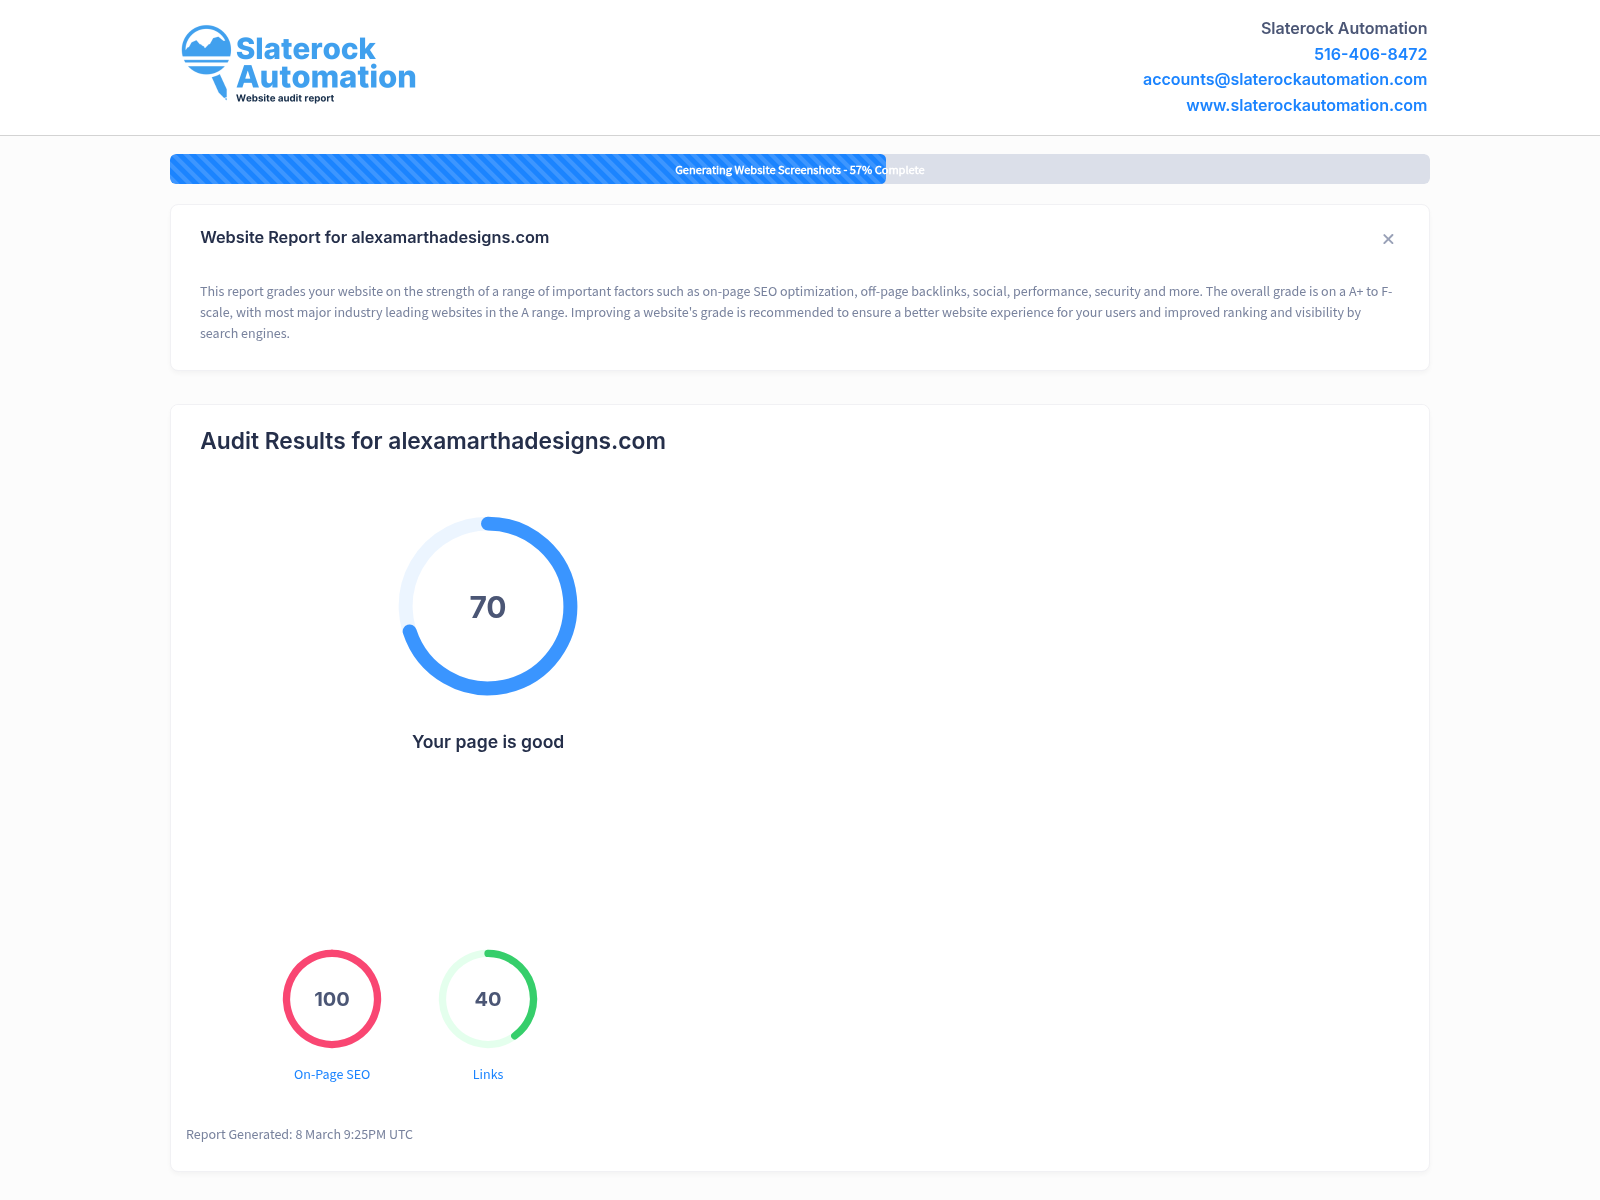Click the Links 40 score gauge
The width and height of the screenshot is (1600, 1200).
tap(488, 999)
